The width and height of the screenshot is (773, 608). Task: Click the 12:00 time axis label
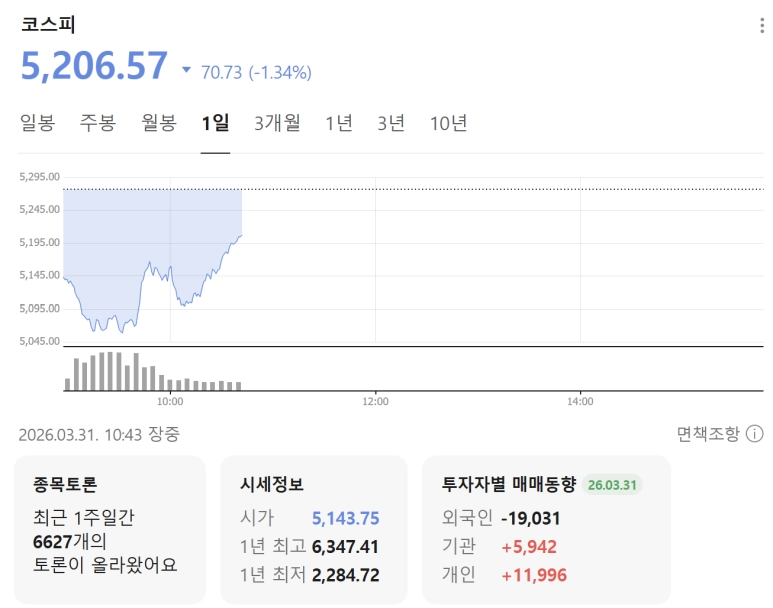[x=375, y=401]
